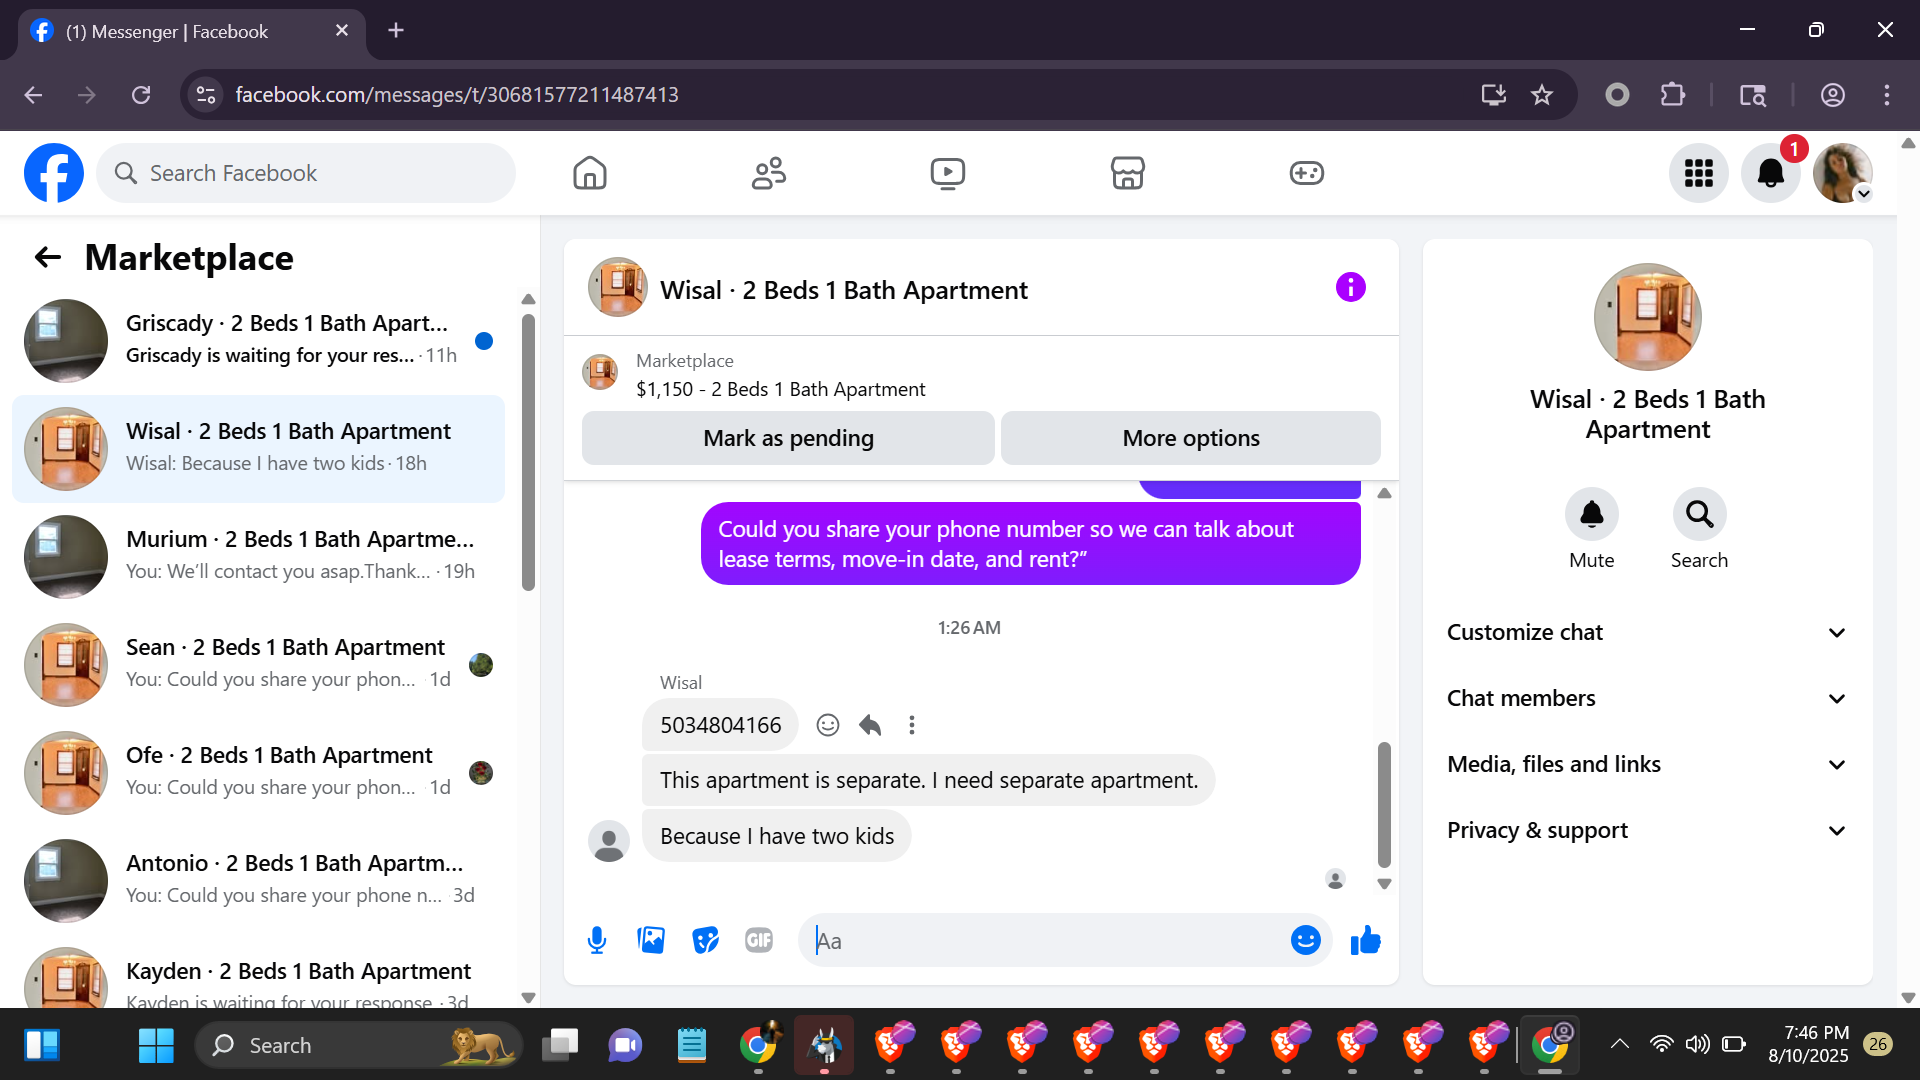1920x1080 pixels.
Task: Open conversation information purple icon
Action: pyautogui.click(x=1350, y=288)
